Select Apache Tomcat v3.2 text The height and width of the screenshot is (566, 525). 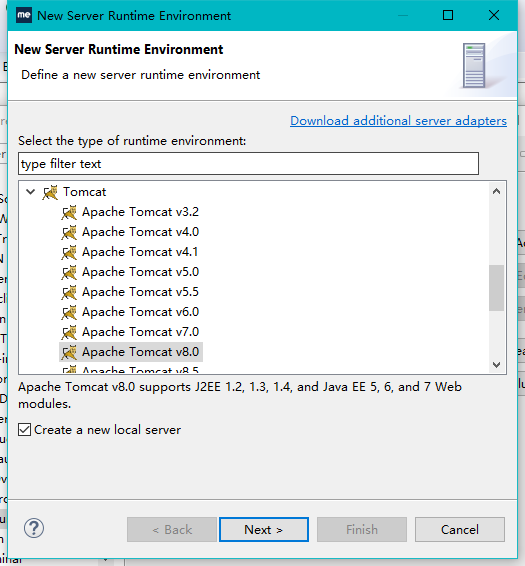coord(140,212)
